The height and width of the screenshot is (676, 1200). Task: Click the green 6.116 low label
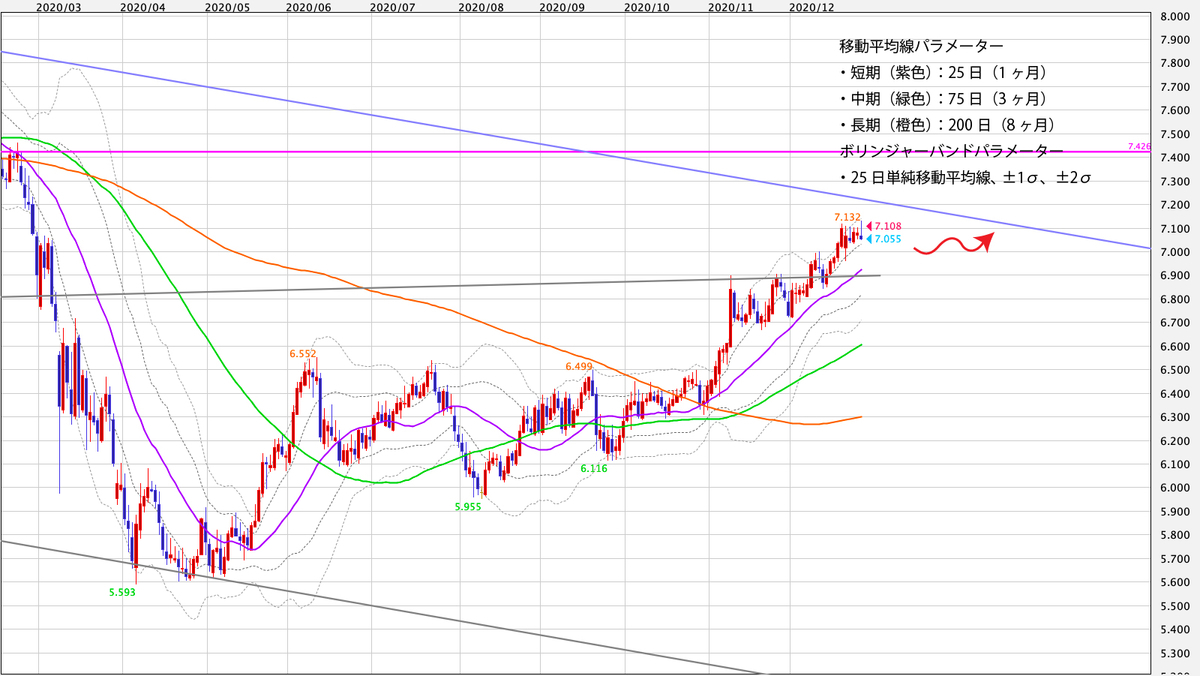pyautogui.click(x=594, y=468)
